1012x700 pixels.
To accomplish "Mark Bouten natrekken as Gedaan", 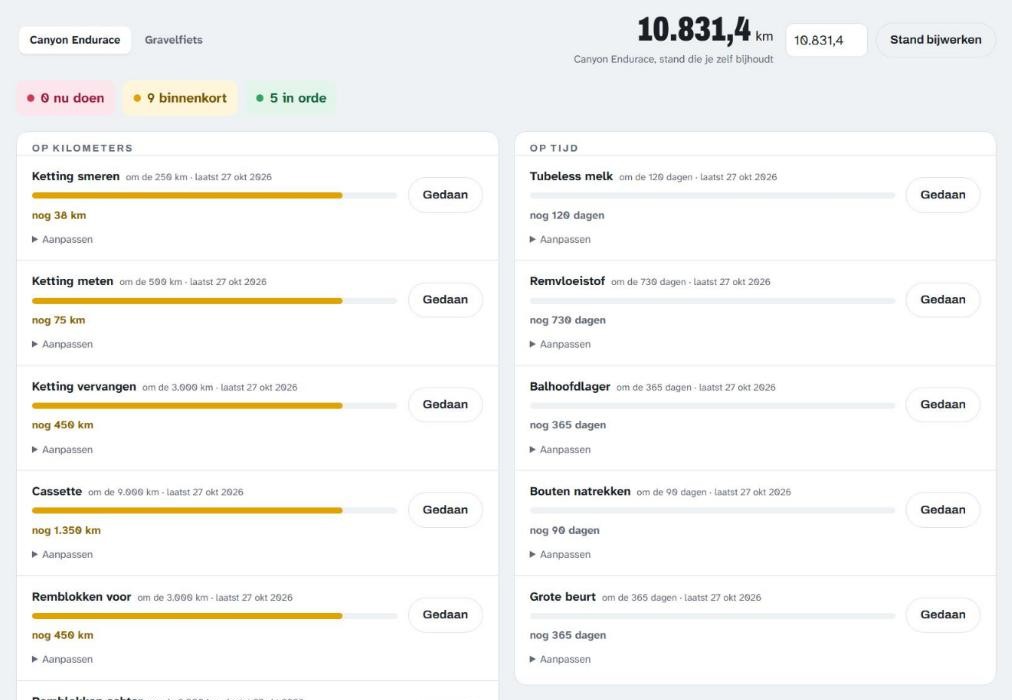I will [943, 510].
